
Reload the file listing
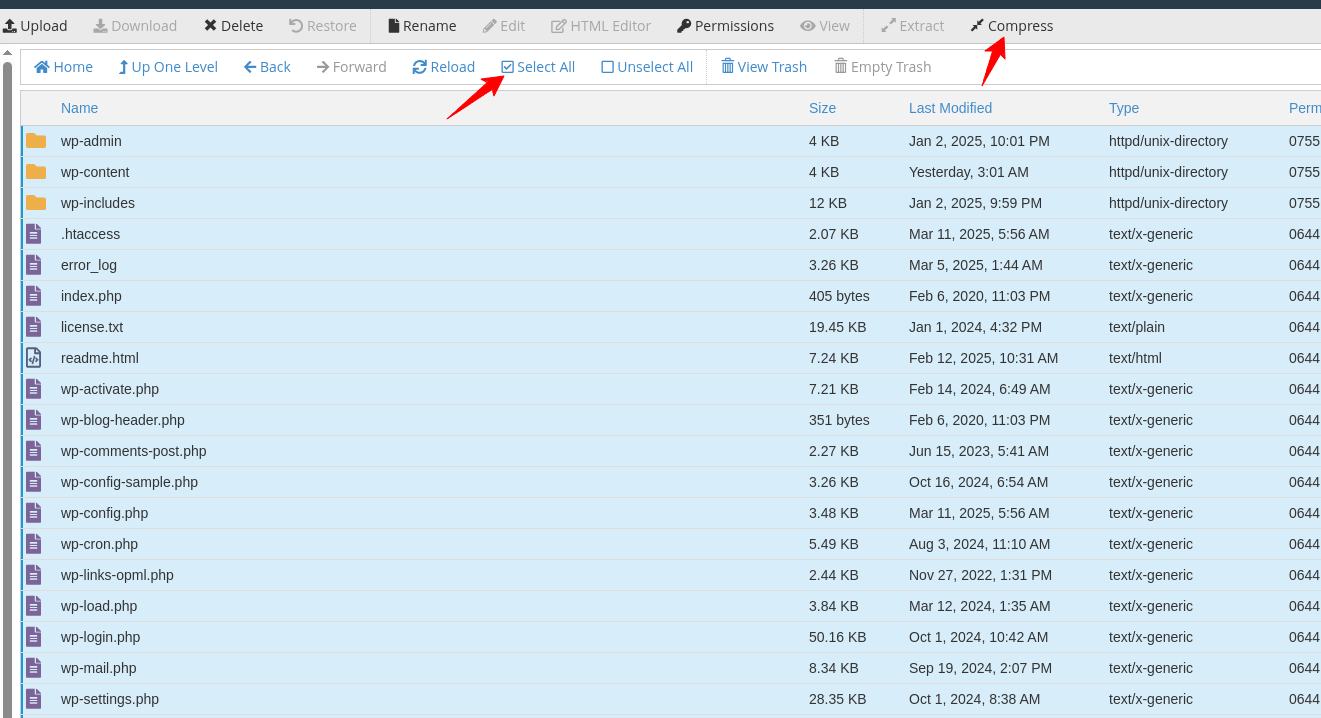[443, 67]
